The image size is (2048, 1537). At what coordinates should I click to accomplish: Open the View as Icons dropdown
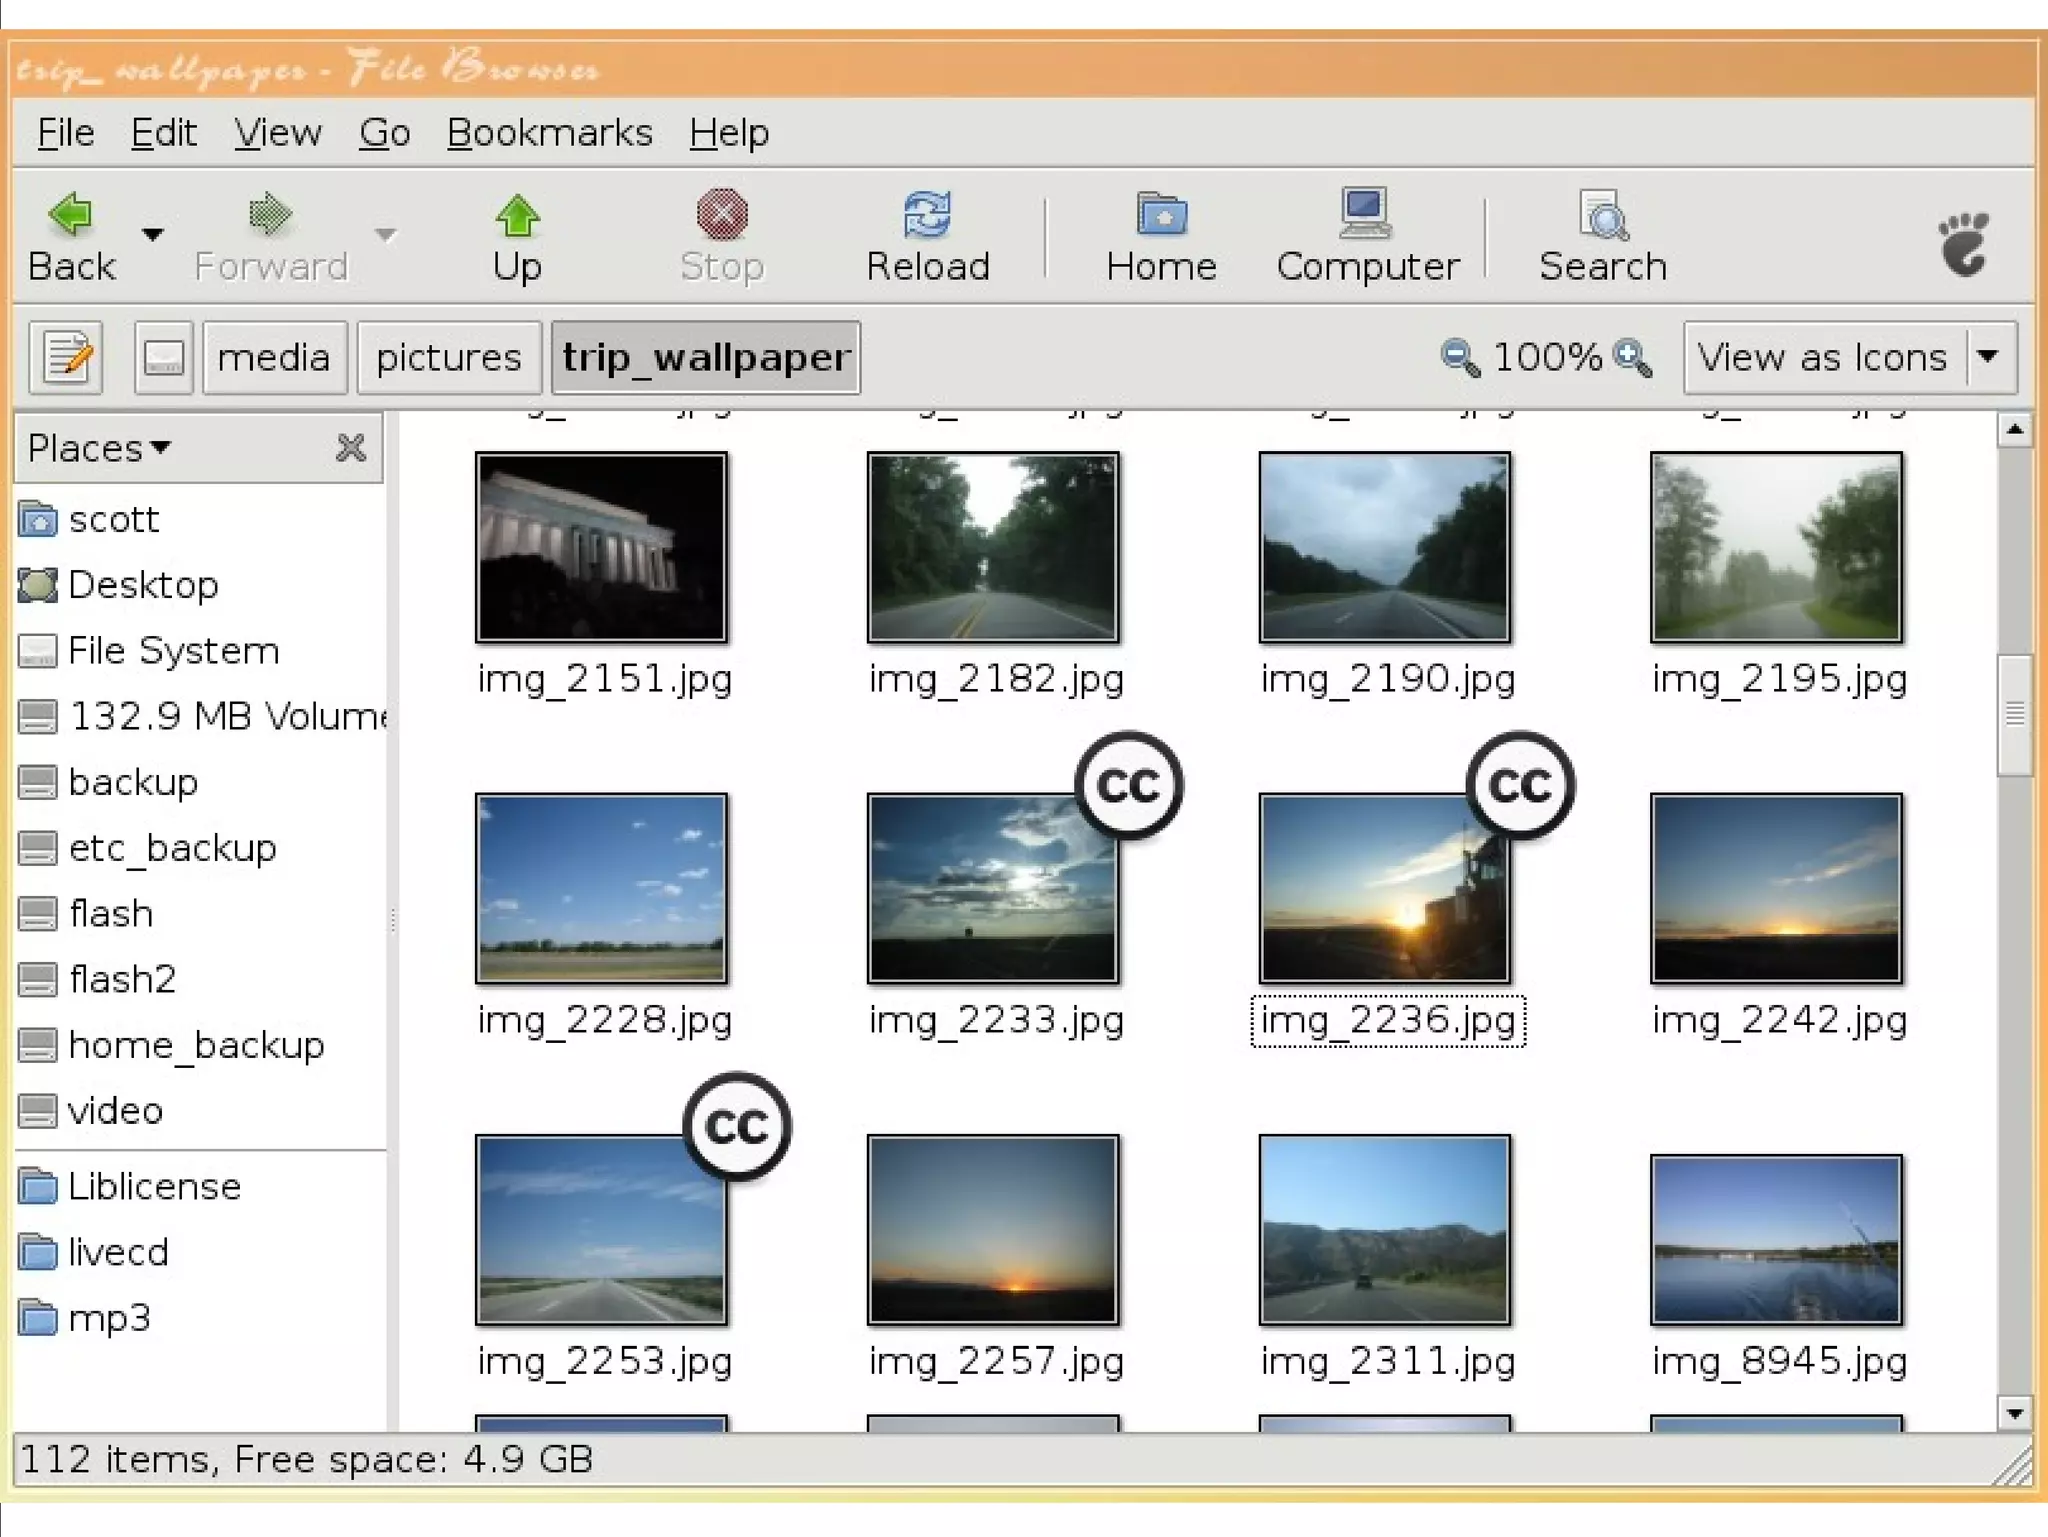[x=1989, y=356]
